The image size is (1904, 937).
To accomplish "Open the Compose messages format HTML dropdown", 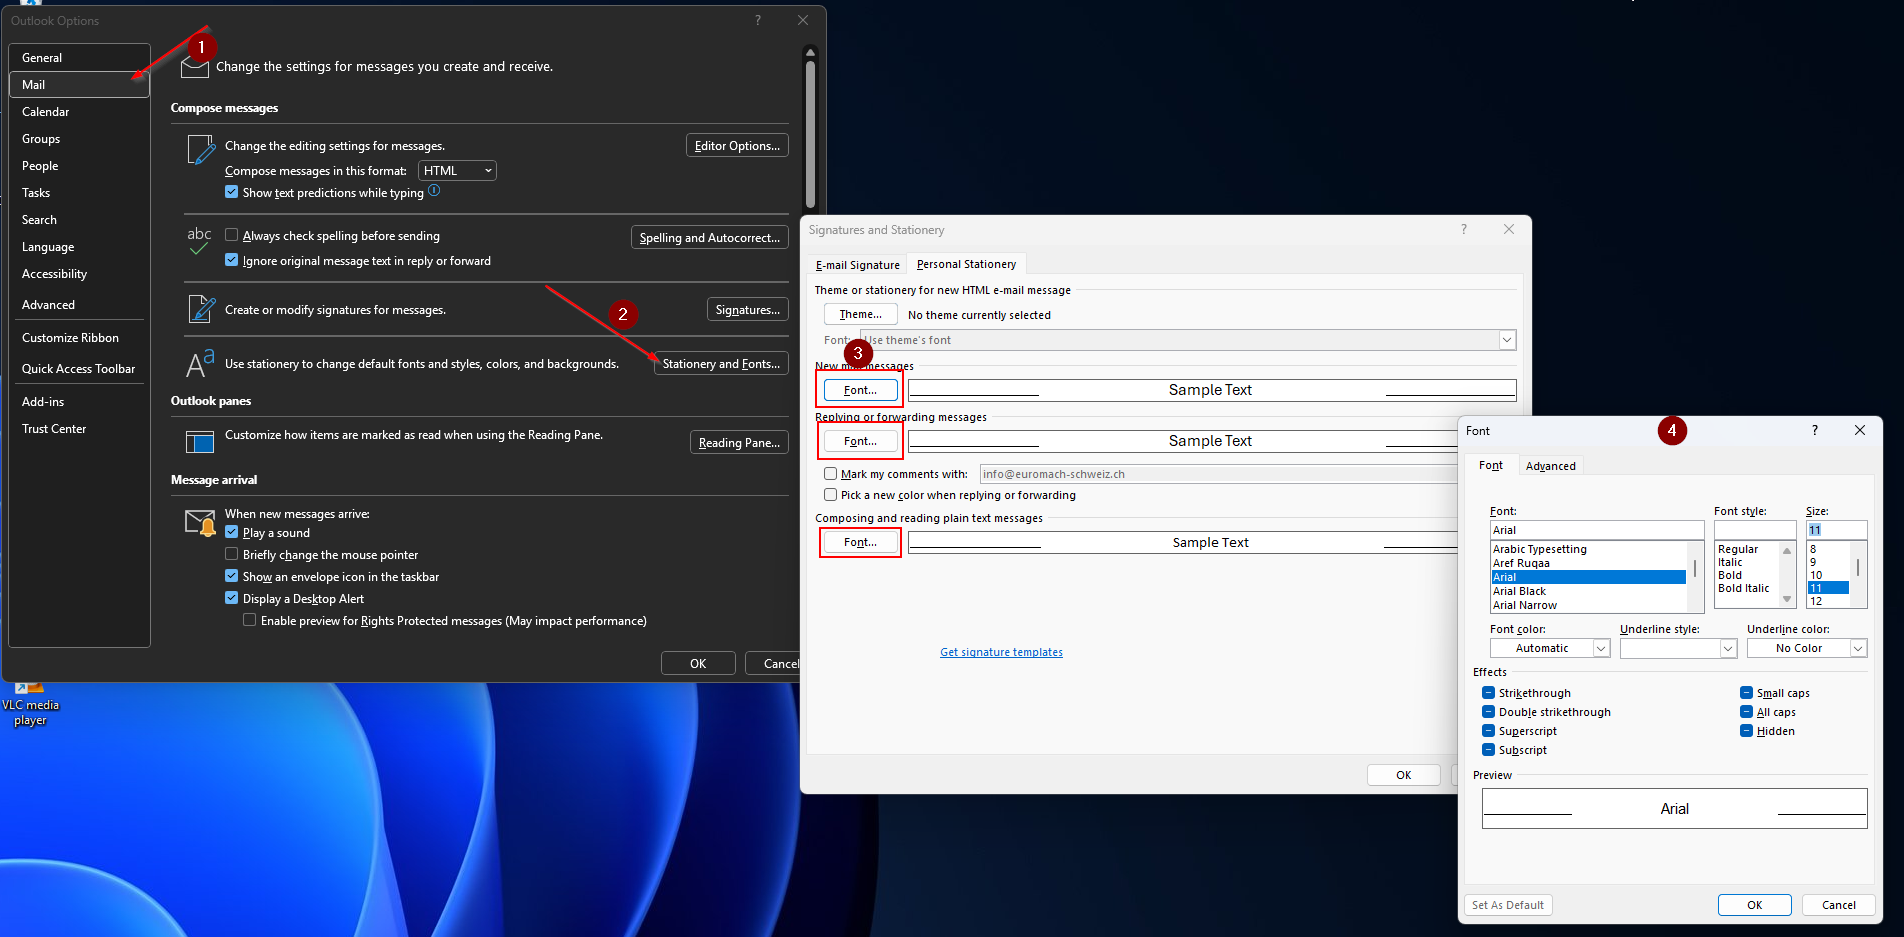I will [457, 171].
